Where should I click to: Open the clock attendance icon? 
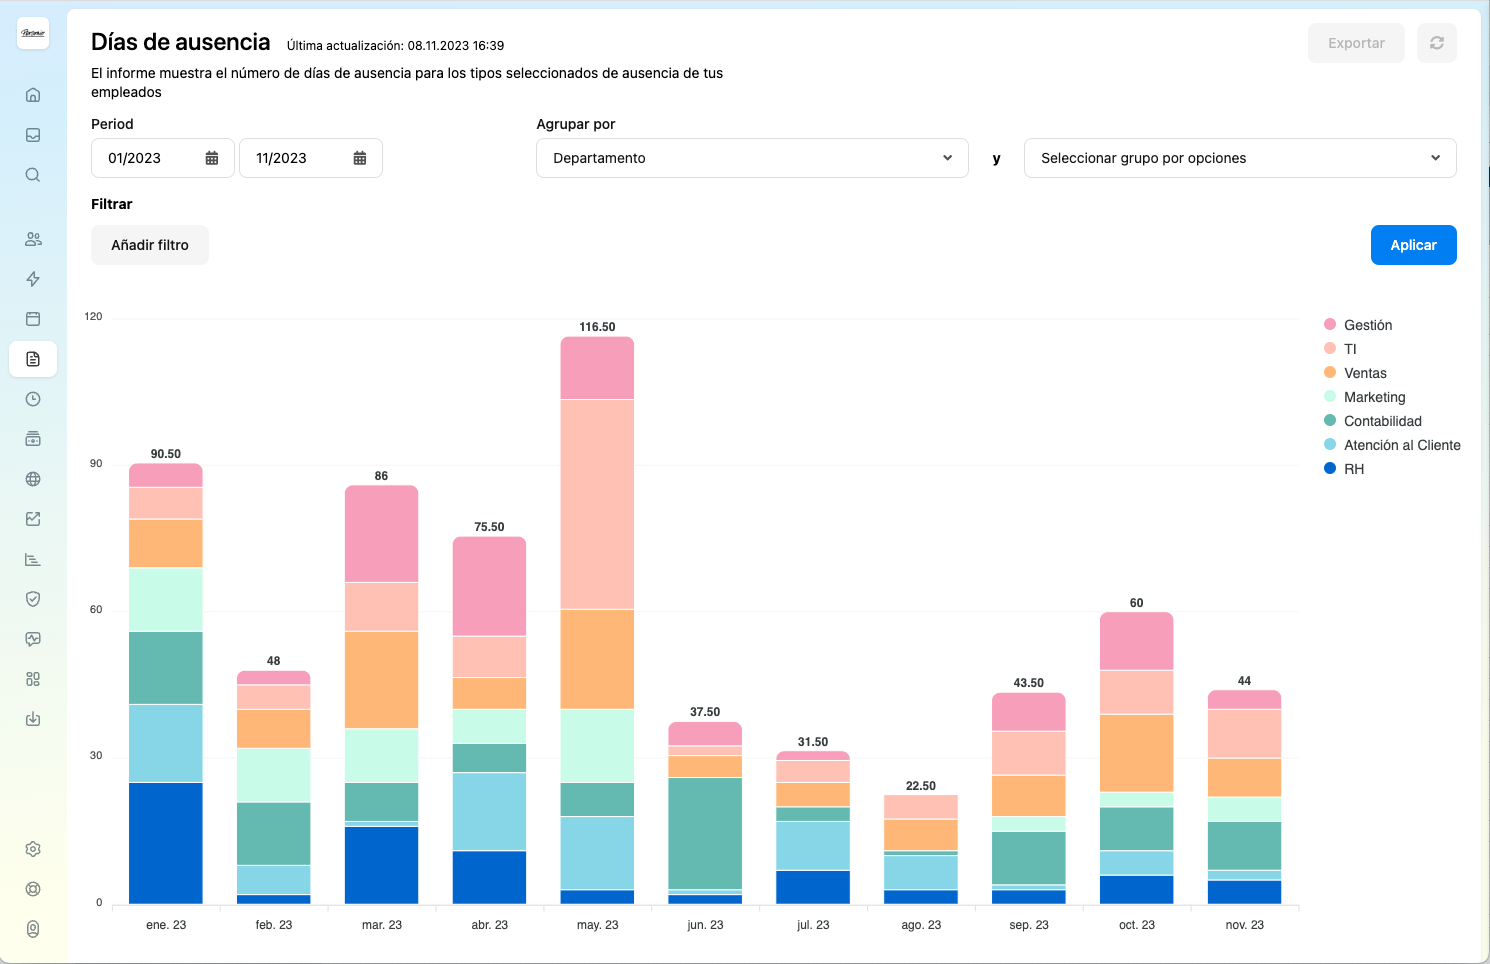tap(33, 399)
